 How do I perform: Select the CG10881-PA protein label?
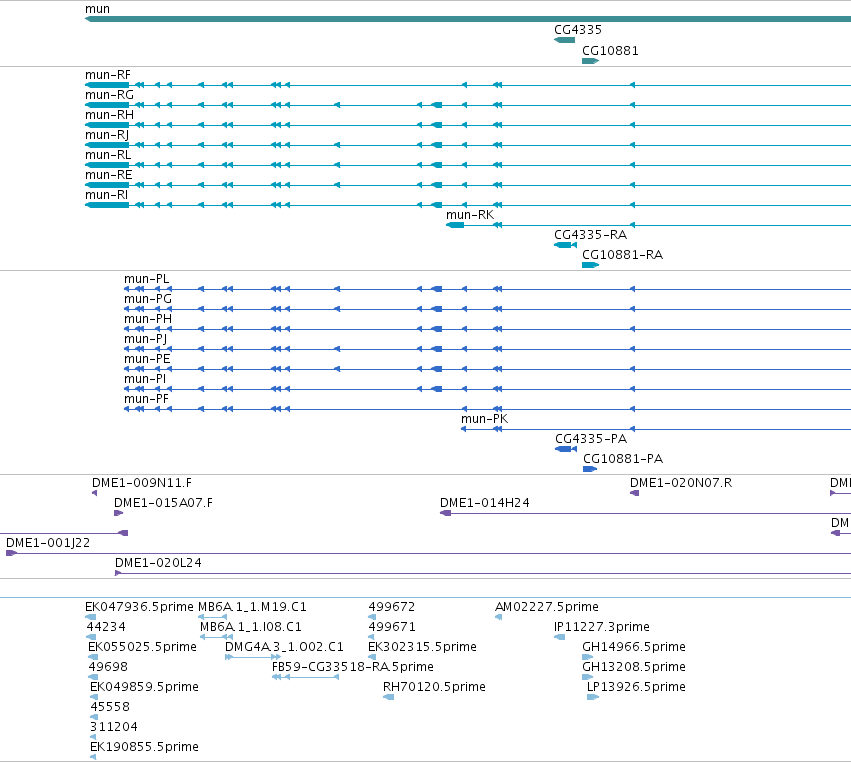[x=623, y=459]
